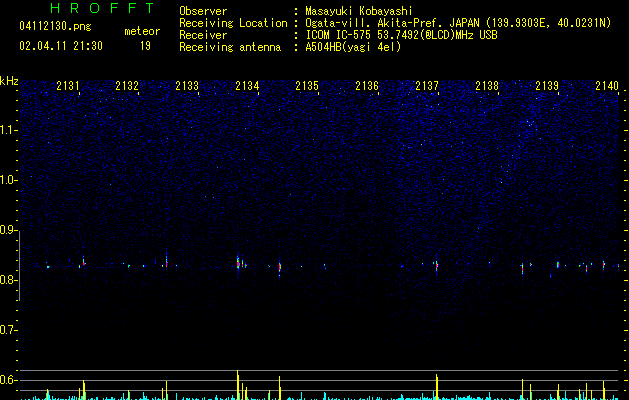Image resolution: width=629 pixels, height=400 pixels.
Task: Click the 0.8 kHz axis label
Action: click(9, 280)
